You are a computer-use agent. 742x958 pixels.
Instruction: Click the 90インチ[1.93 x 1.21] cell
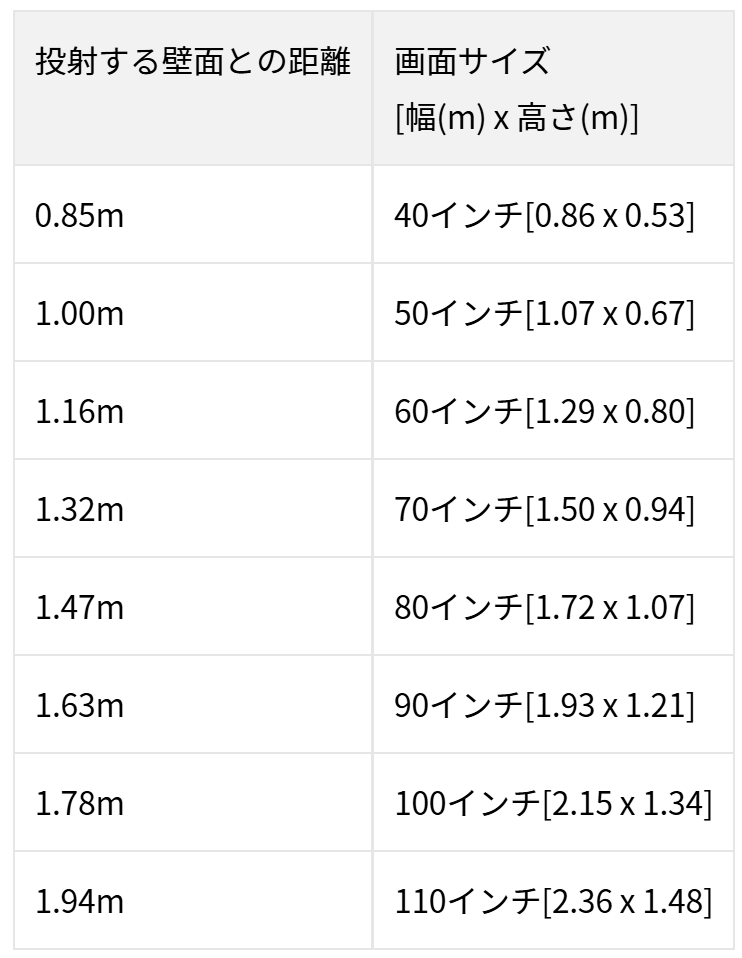[545, 705]
